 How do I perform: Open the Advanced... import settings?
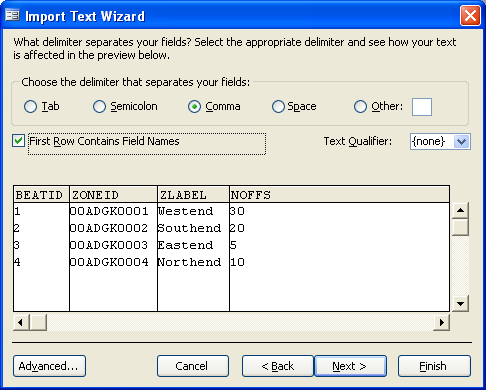coord(49,366)
